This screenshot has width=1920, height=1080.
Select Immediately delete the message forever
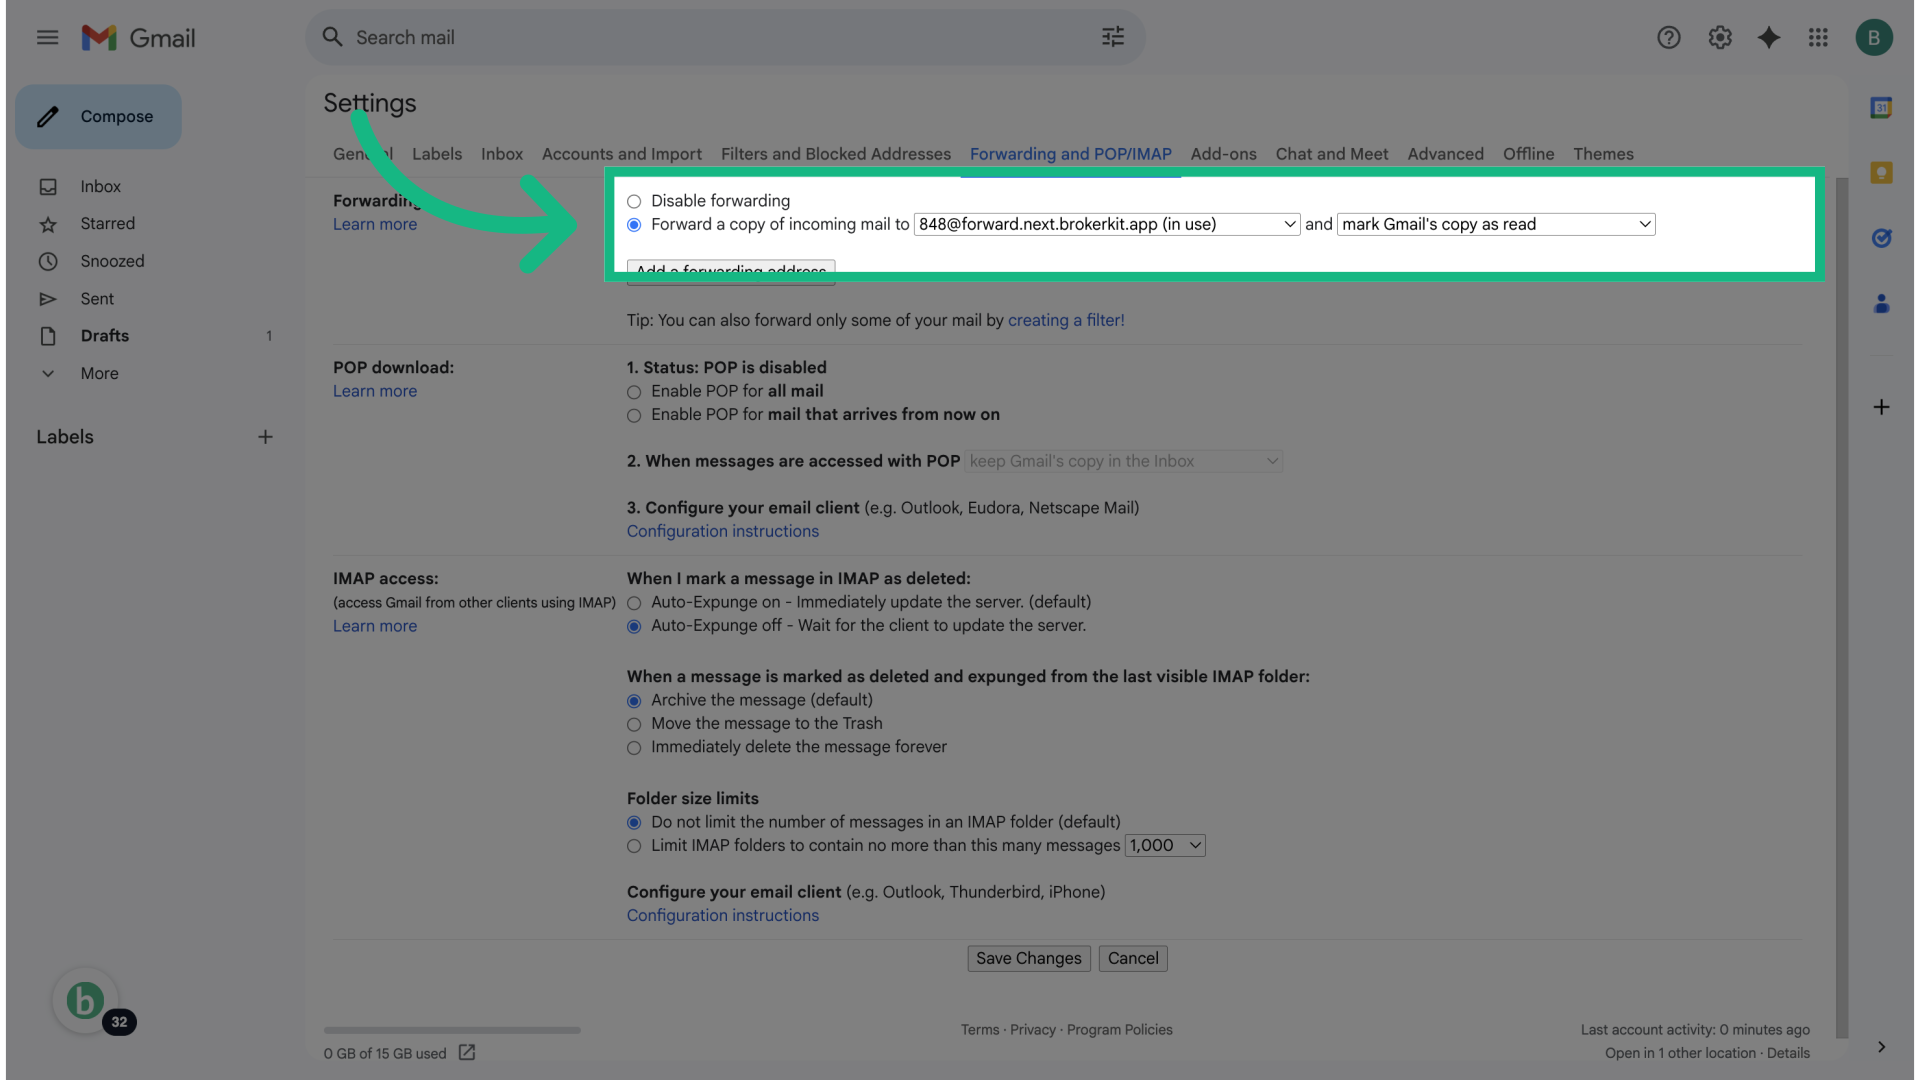[x=634, y=748]
